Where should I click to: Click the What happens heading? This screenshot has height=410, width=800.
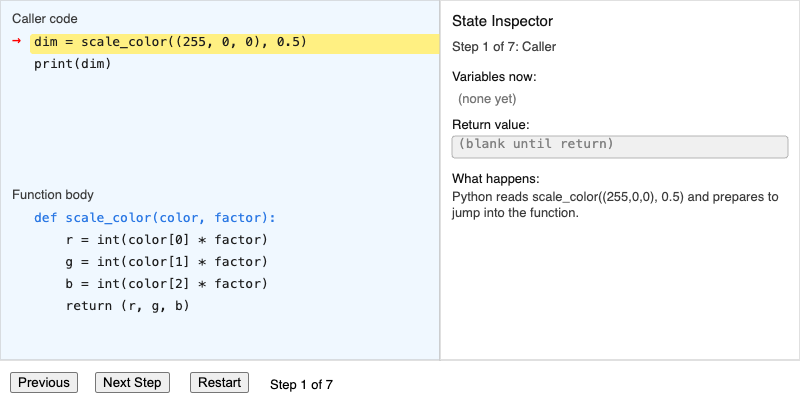[x=495, y=179]
